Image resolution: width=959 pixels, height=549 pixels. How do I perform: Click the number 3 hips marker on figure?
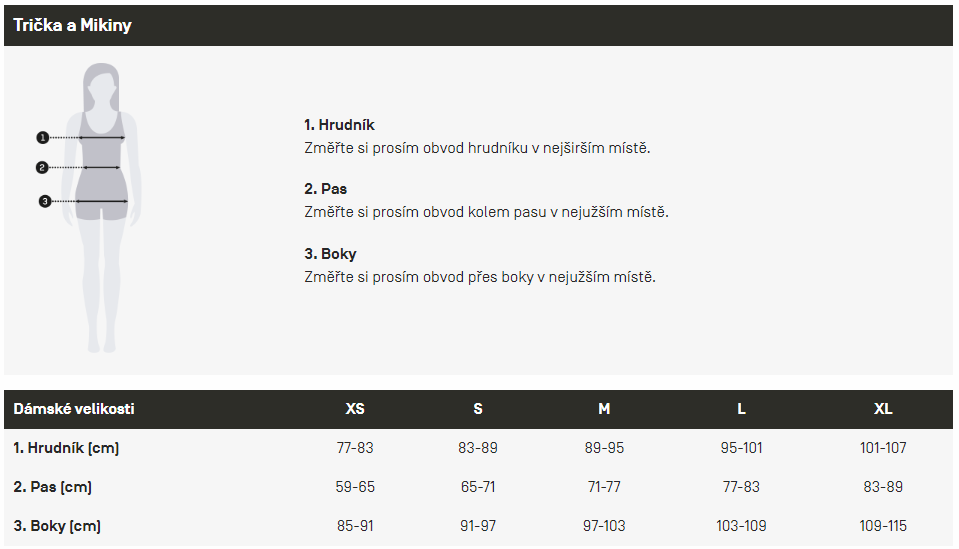pos(44,201)
